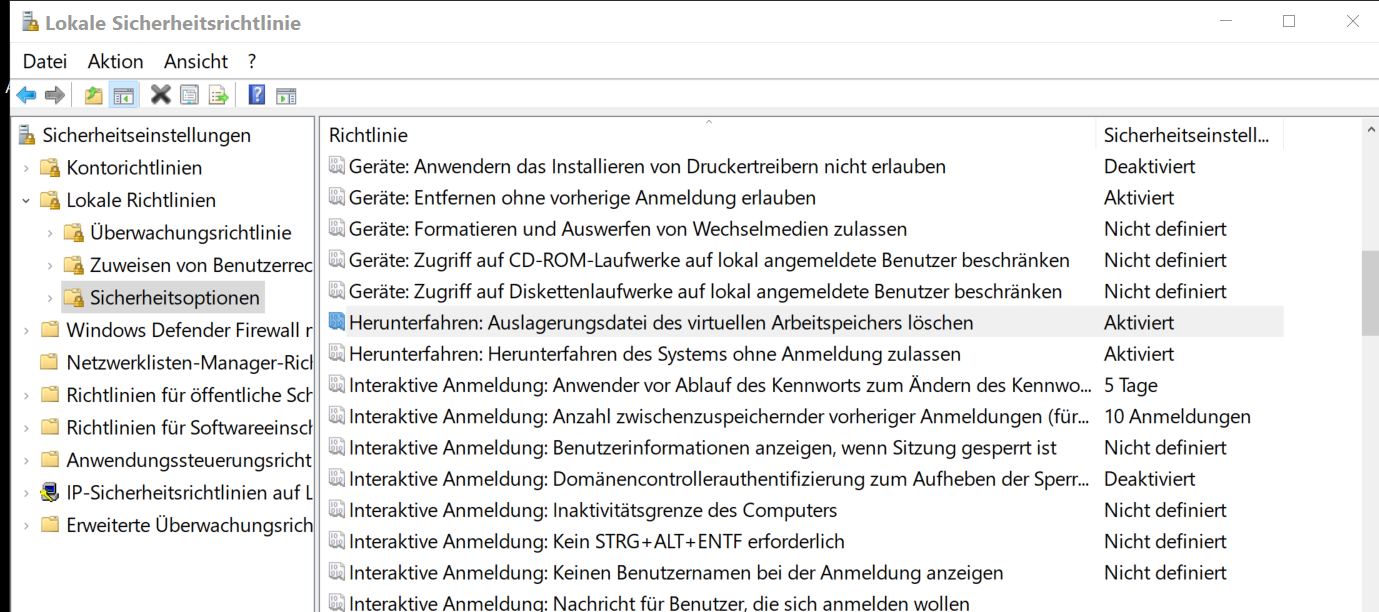Click the Forward navigation arrow
1379x612 pixels.
click(56, 94)
